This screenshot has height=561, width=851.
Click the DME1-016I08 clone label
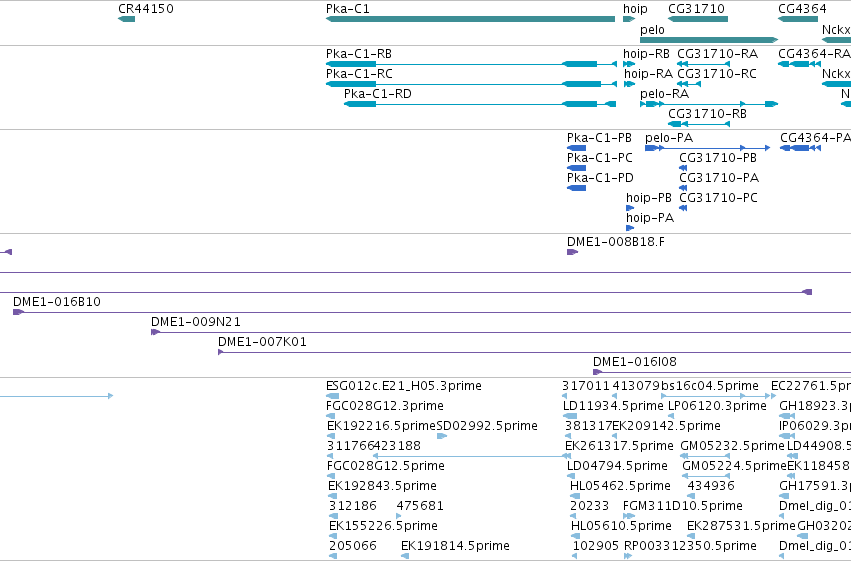pyautogui.click(x=635, y=362)
